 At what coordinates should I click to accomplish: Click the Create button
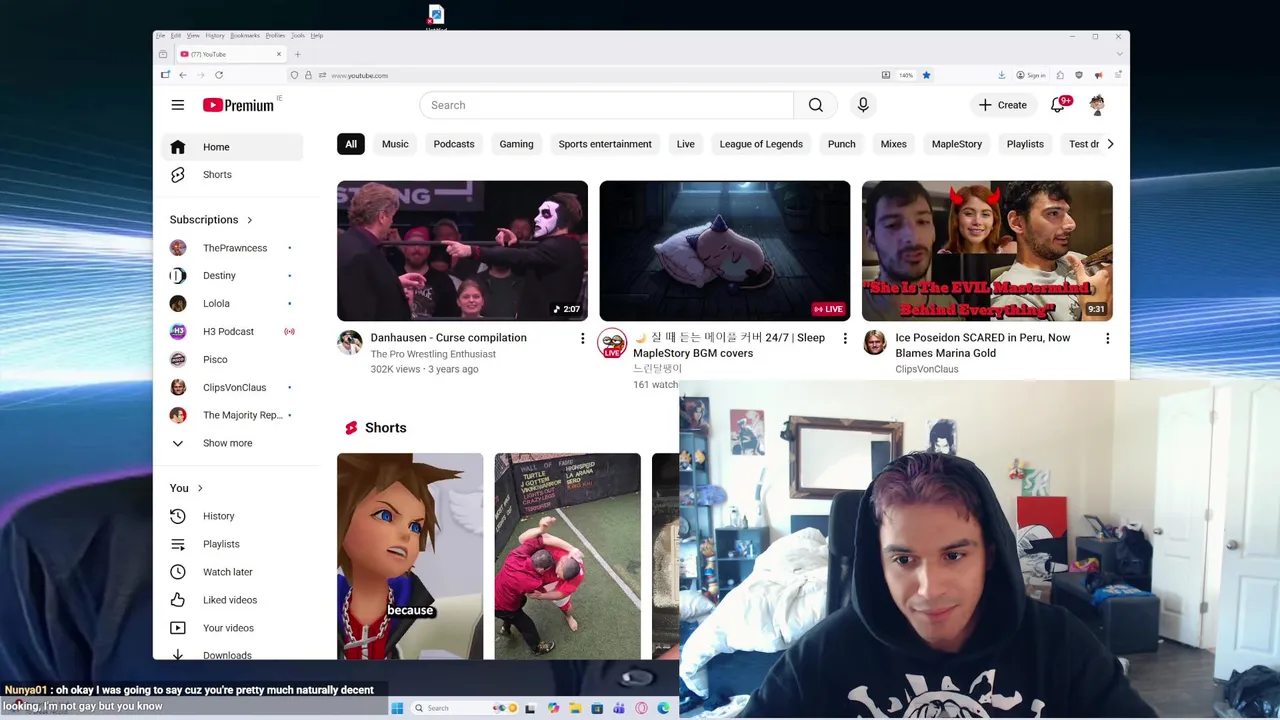coord(1003,105)
